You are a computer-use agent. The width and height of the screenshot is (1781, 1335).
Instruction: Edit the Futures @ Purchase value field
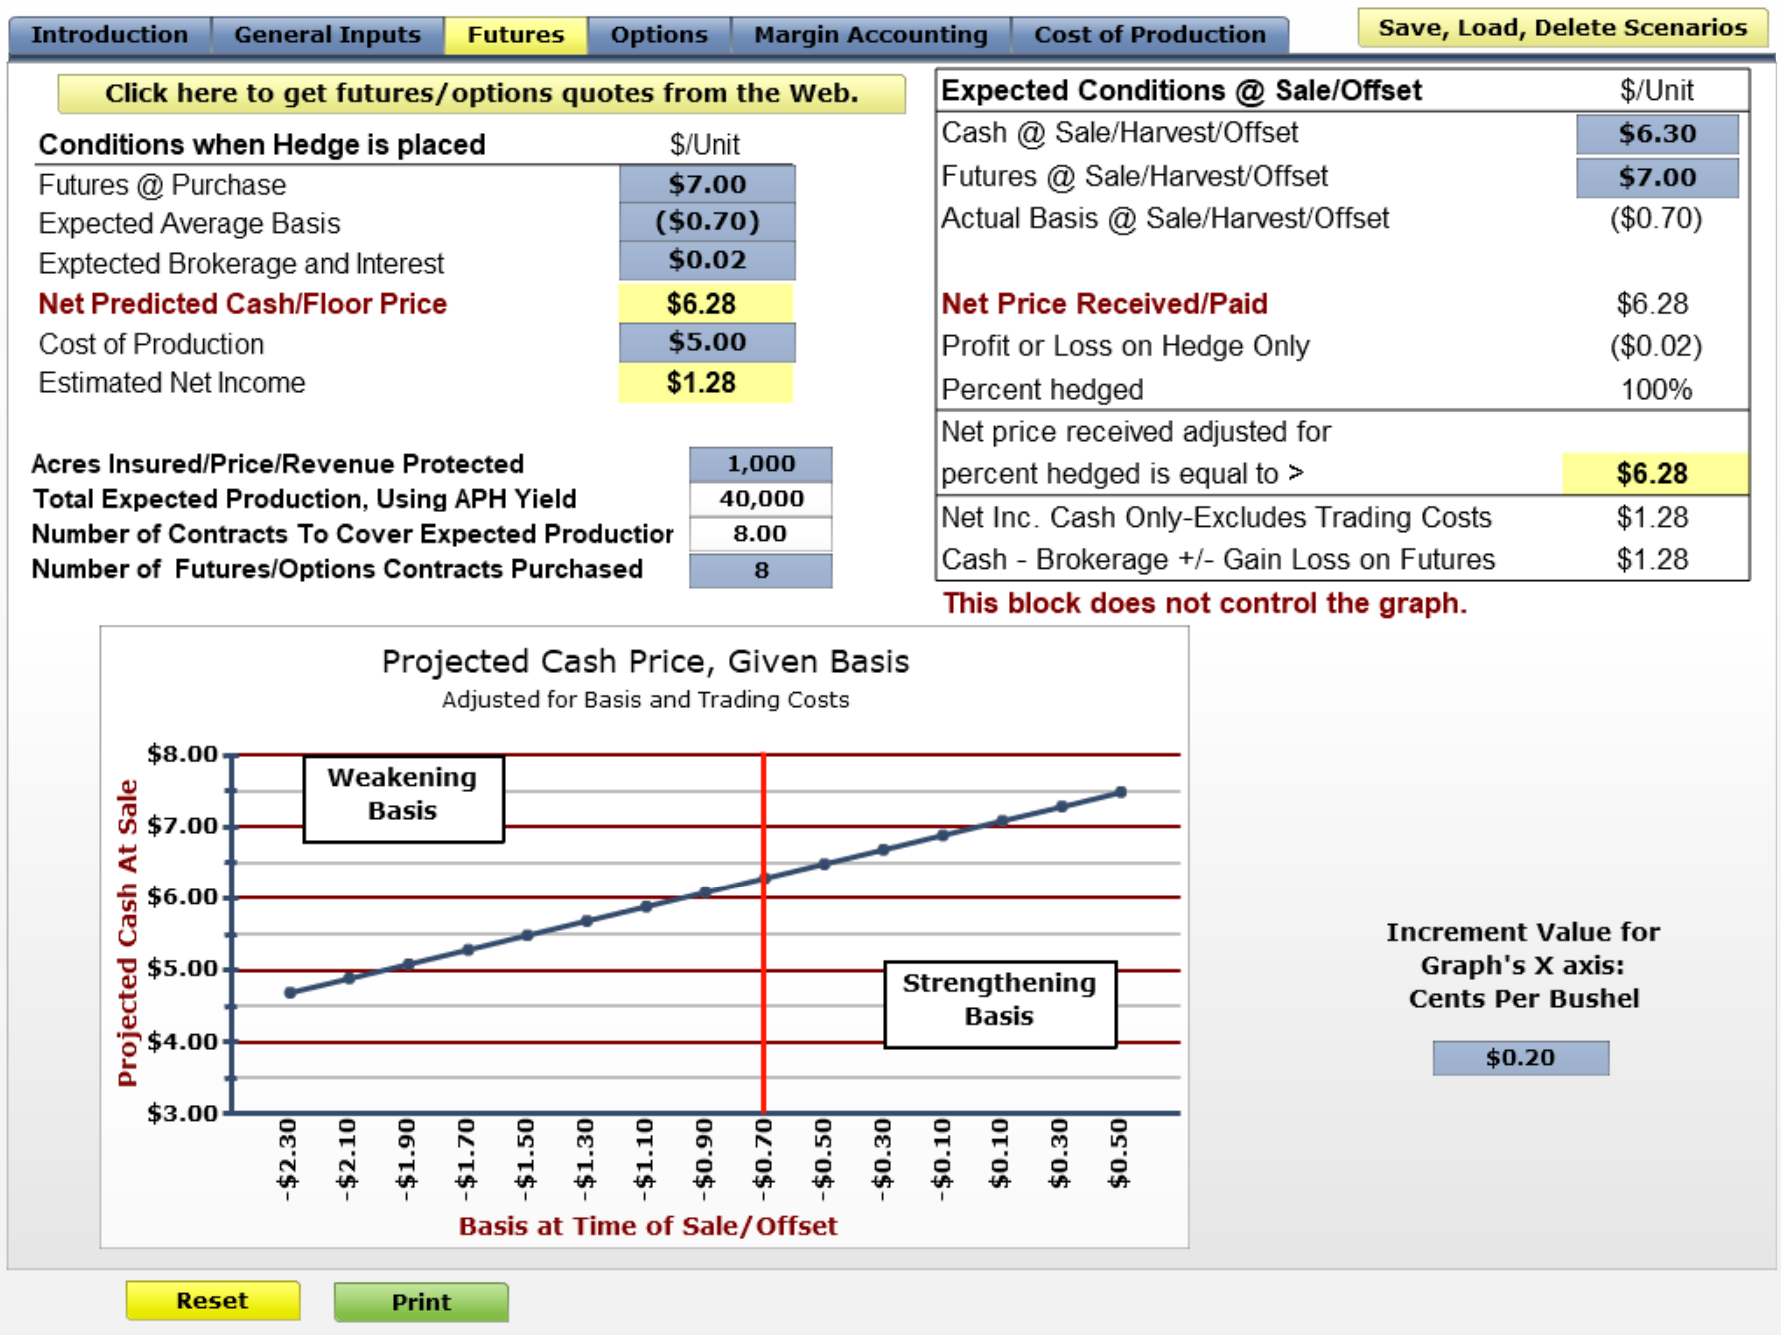pyautogui.click(x=707, y=184)
